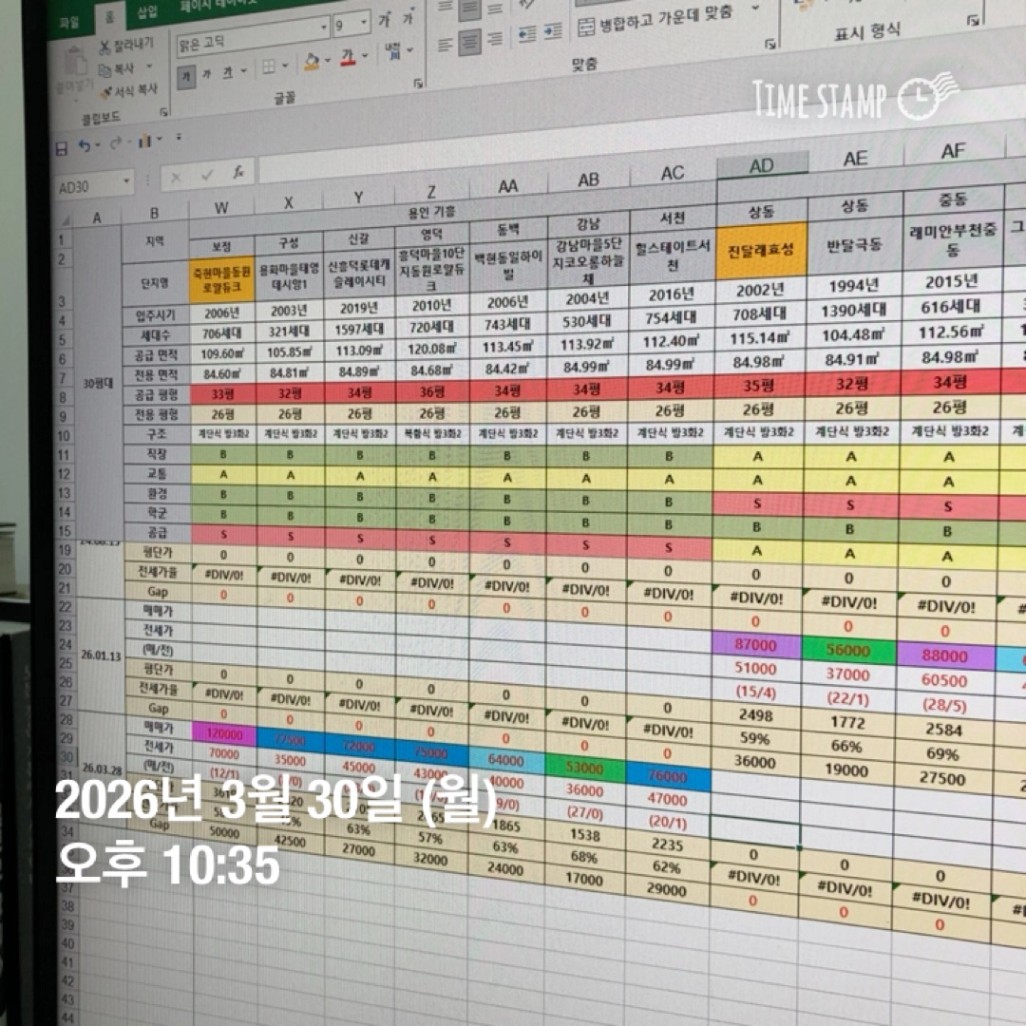1026x1026 pixels.
Task: Toggle vertical middle alignment
Action: tap(469, 10)
